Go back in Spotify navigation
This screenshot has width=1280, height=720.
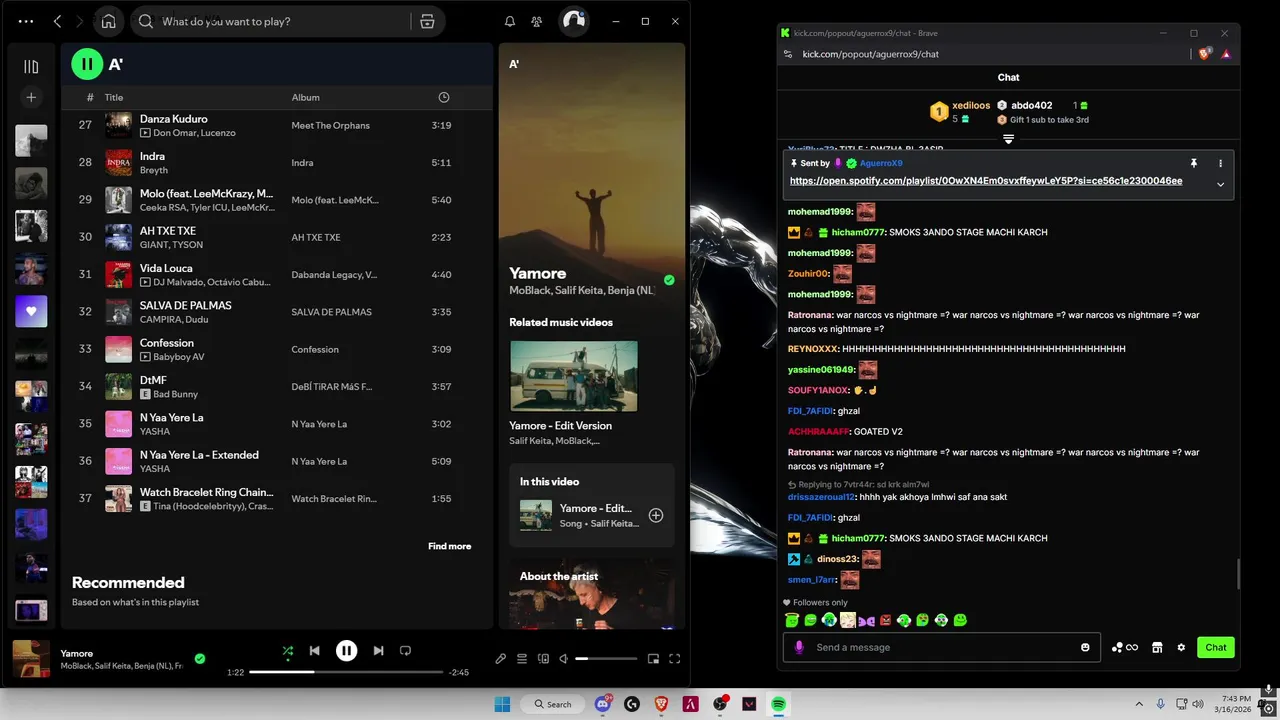point(57,21)
